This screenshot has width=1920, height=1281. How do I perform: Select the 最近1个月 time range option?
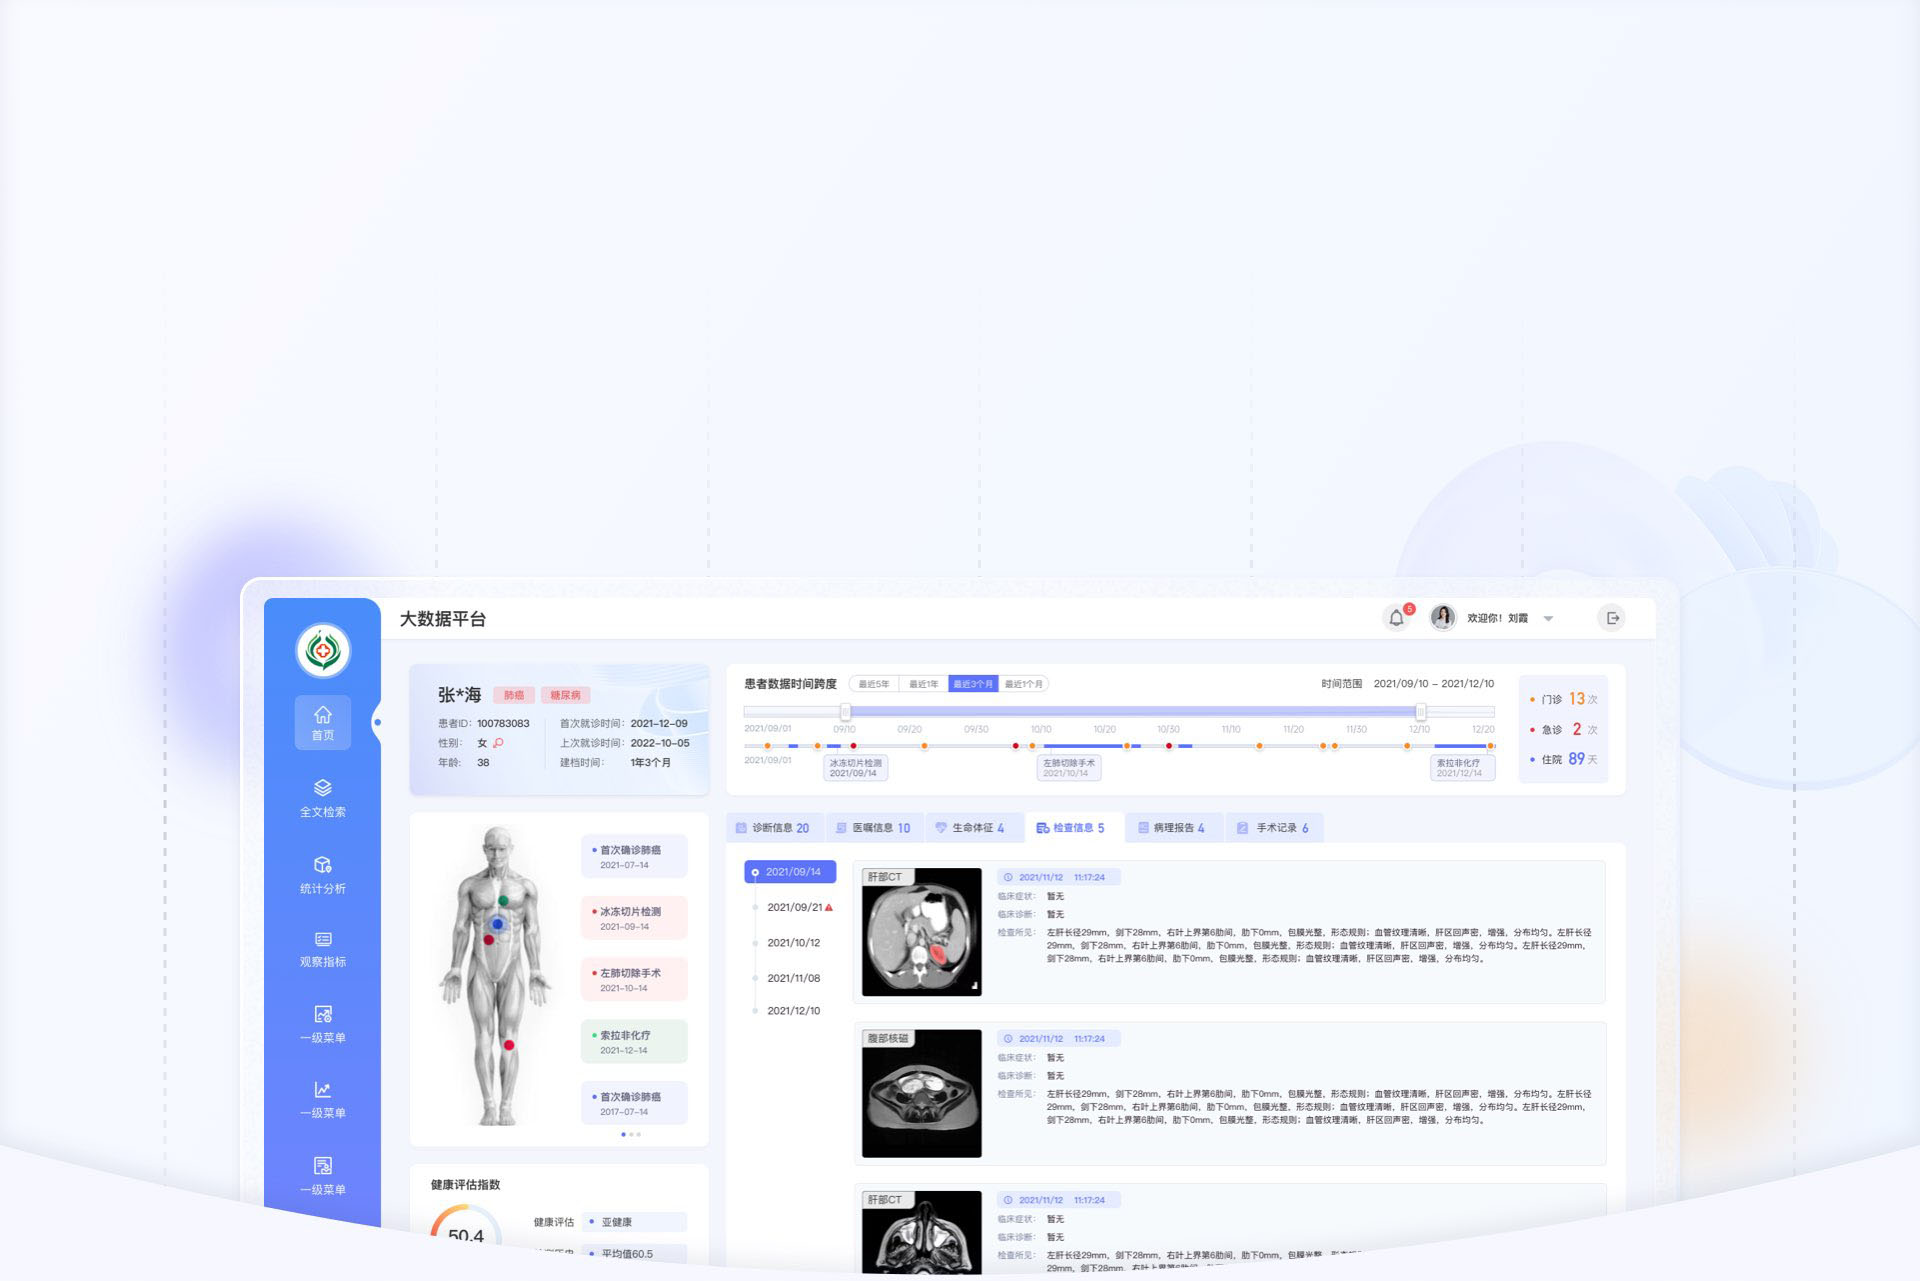point(1023,685)
